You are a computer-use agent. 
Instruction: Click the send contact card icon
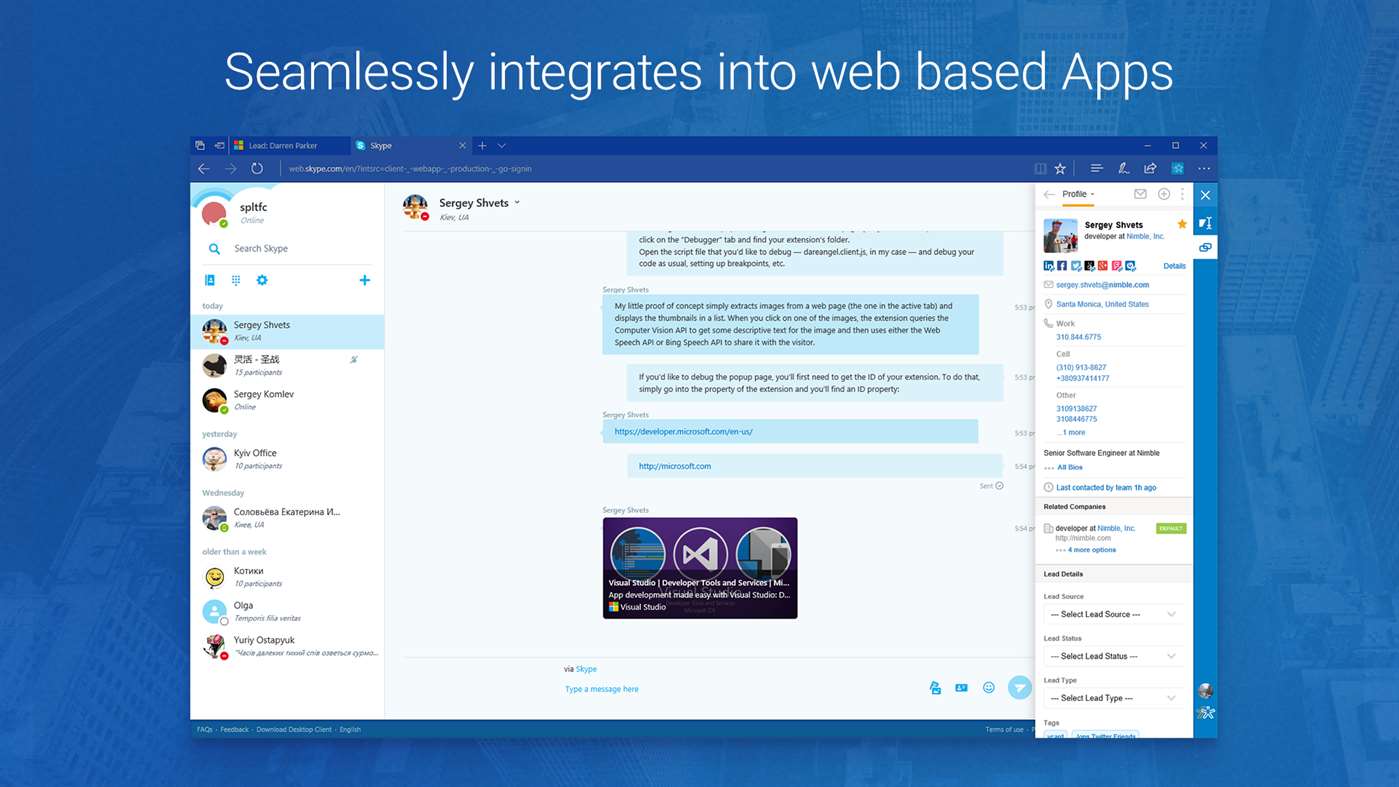click(x=961, y=688)
